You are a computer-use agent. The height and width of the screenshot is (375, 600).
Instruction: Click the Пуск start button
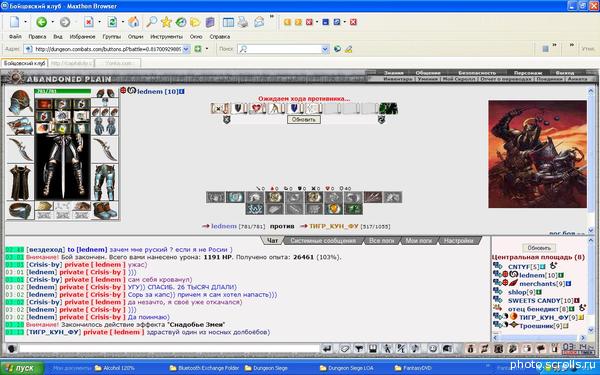pos(22,368)
